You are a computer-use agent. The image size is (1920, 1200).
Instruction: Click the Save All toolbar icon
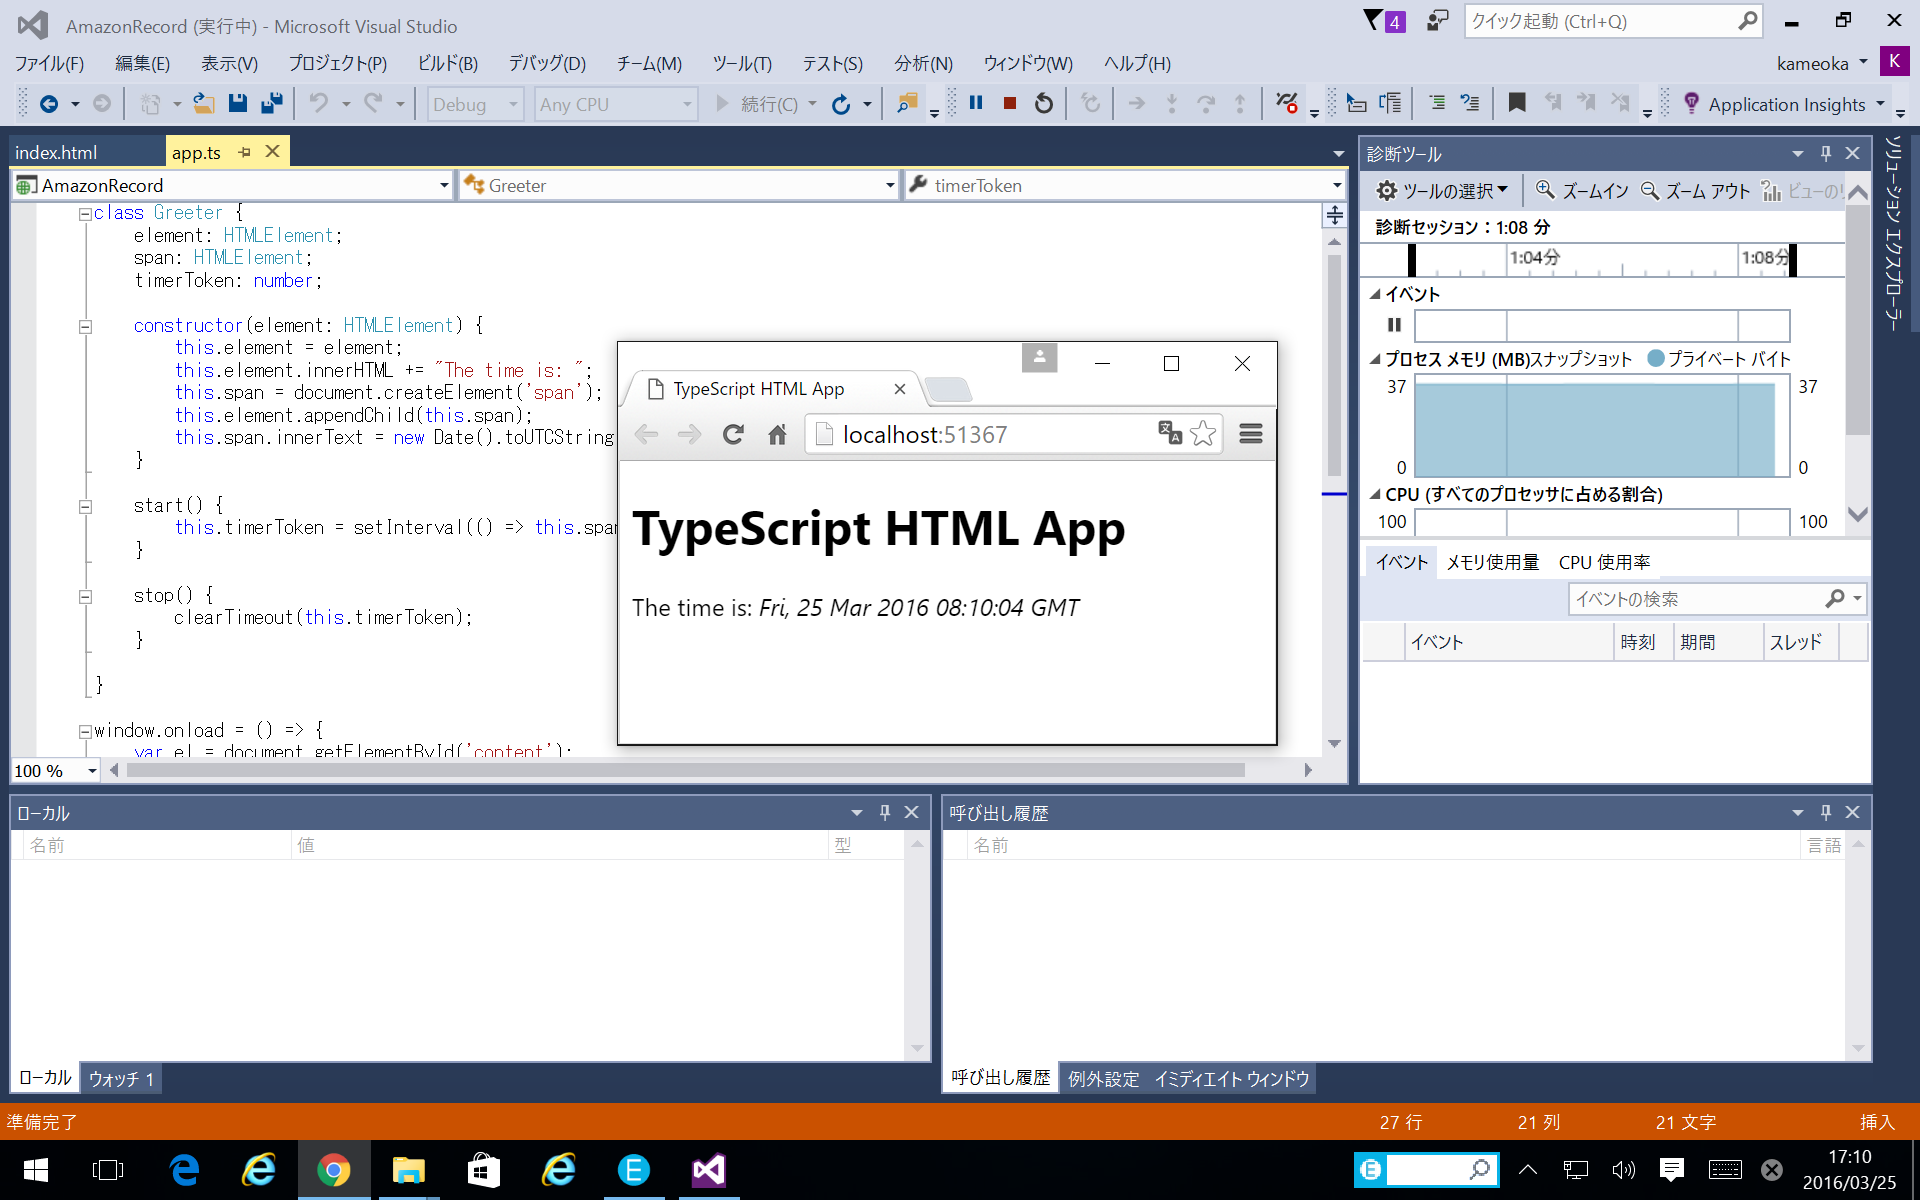tap(271, 103)
